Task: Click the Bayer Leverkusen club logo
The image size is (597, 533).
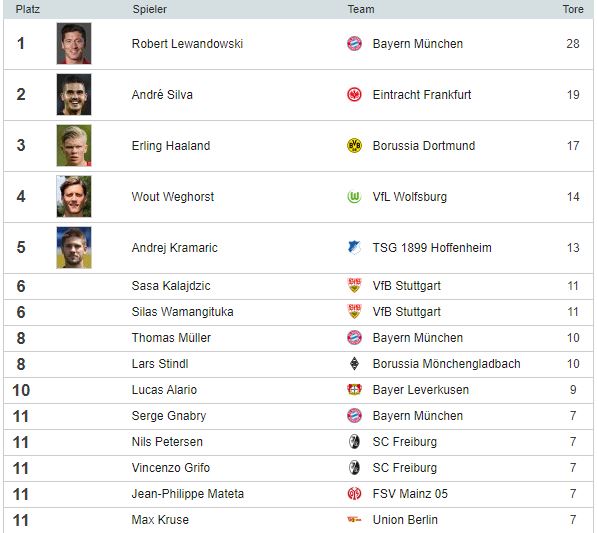Action: pos(354,389)
